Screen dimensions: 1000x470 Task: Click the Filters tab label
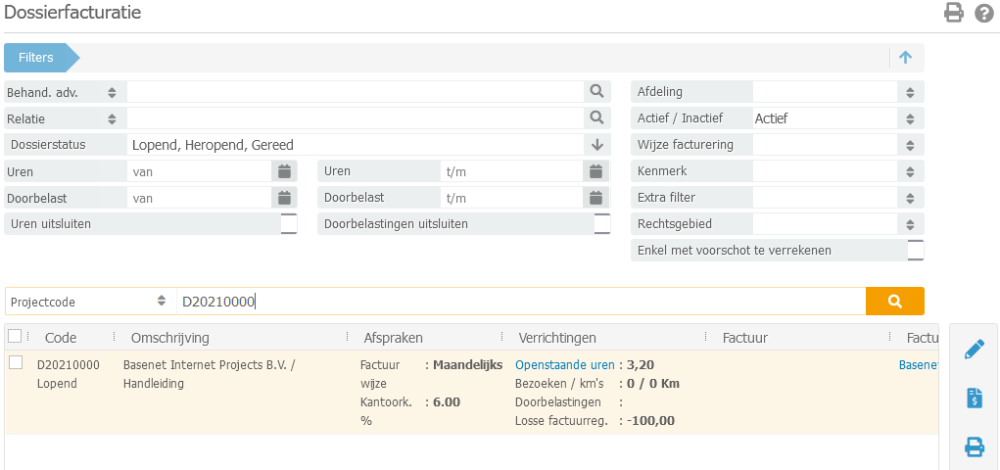click(x=36, y=57)
